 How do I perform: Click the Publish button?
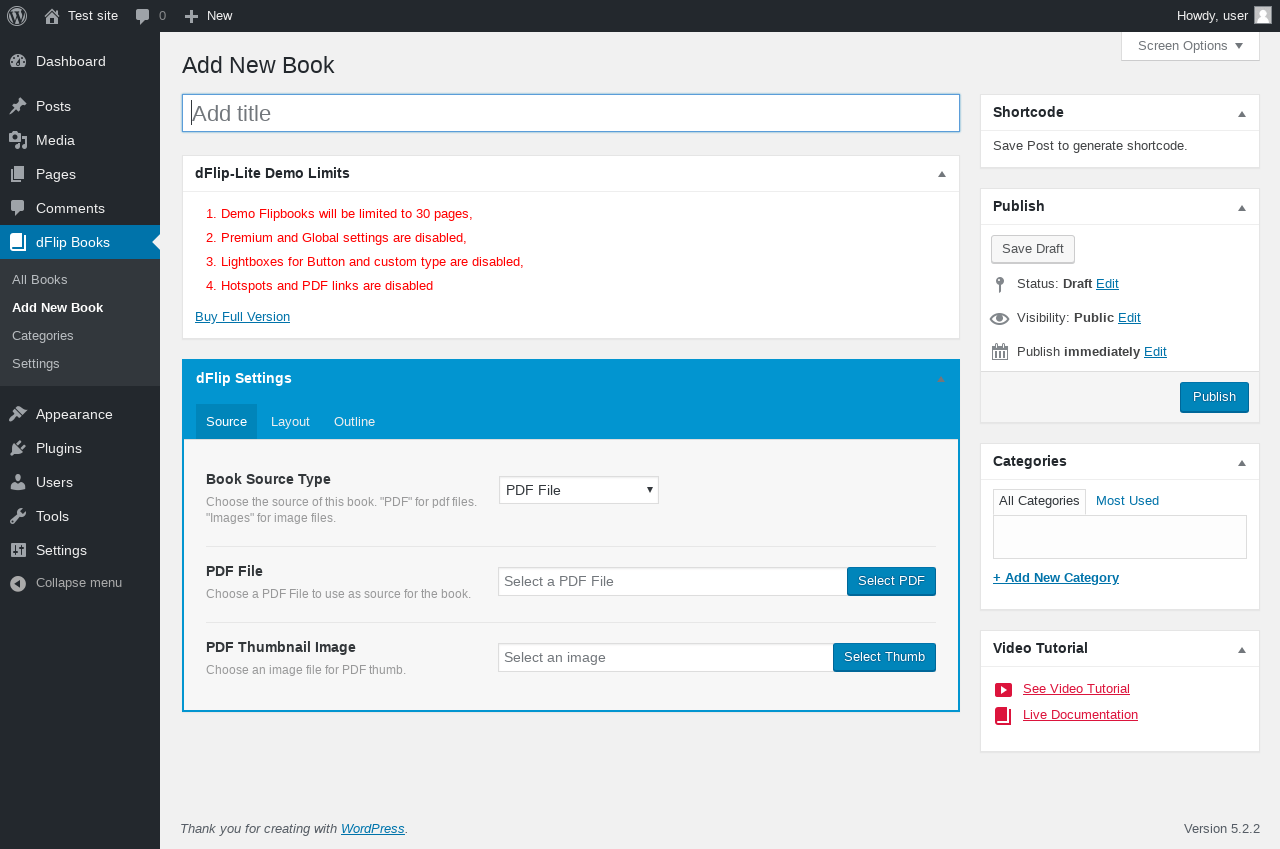pos(1214,397)
